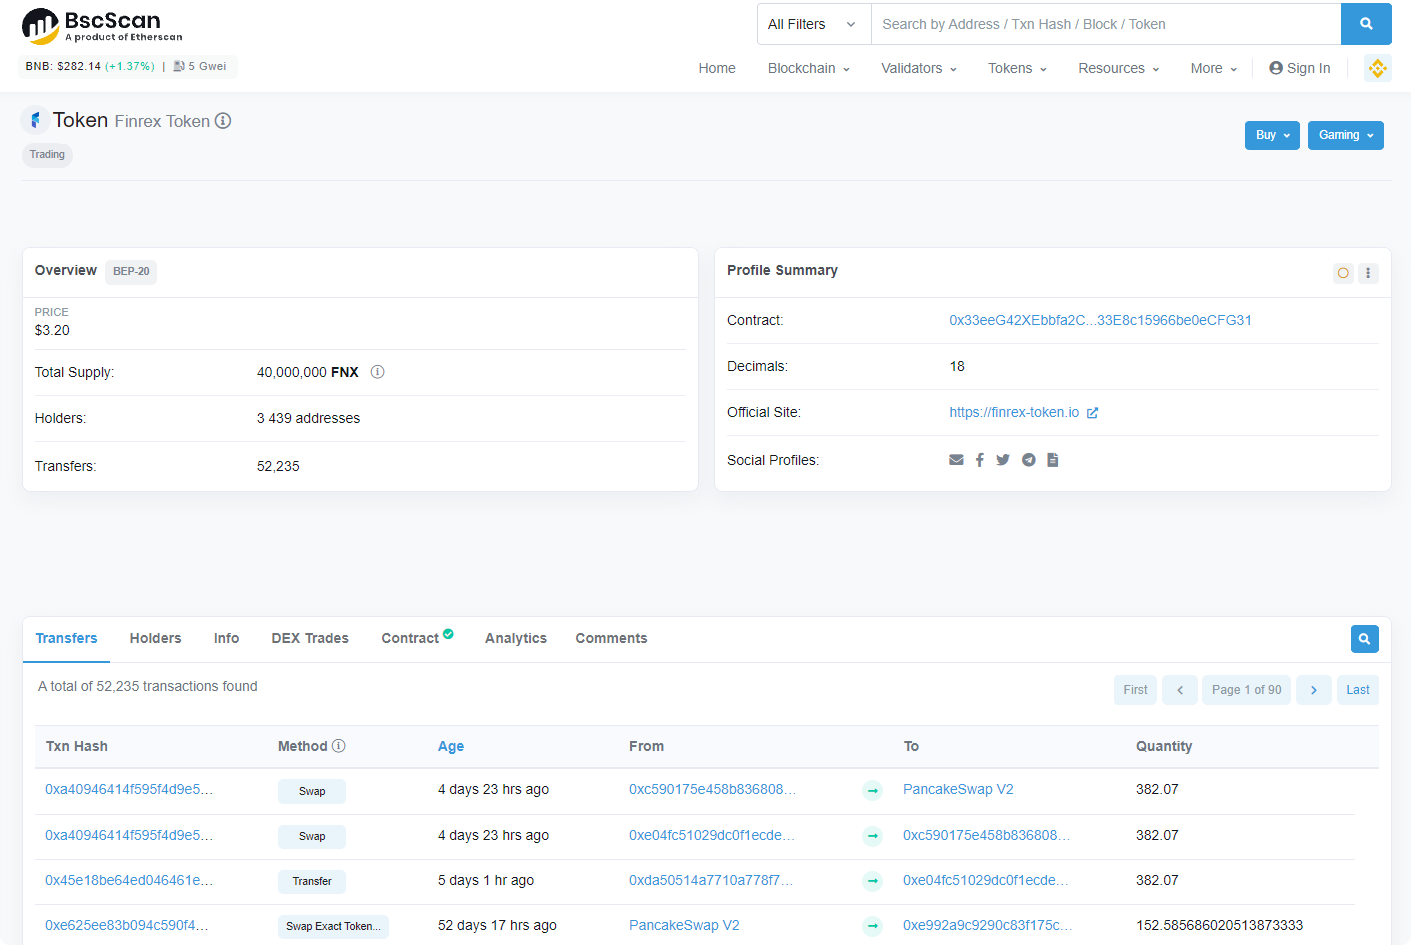
Task: Expand the More menu
Action: pyautogui.click(x=1214, y=68)
